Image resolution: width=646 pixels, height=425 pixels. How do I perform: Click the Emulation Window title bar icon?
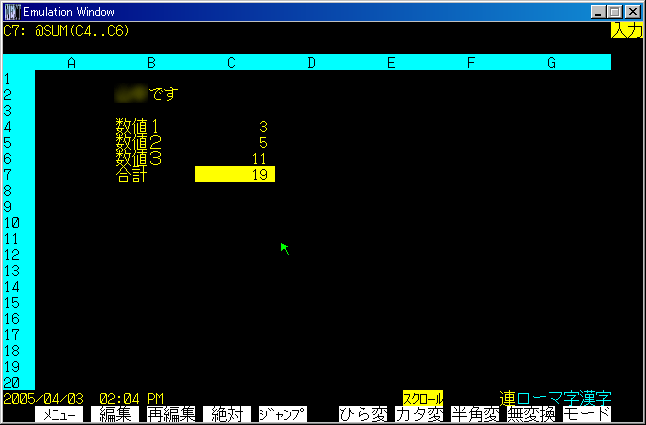click(x=12, y=12)
